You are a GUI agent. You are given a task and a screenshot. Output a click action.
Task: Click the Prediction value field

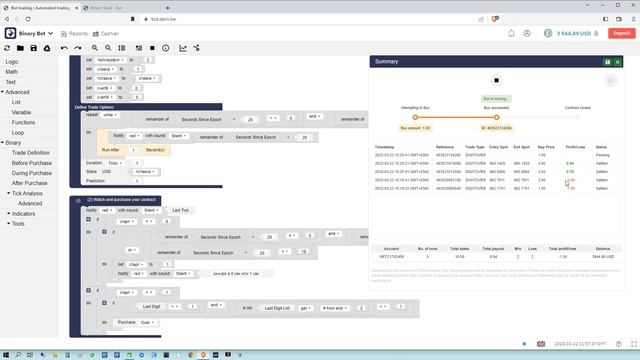point(137,181)
